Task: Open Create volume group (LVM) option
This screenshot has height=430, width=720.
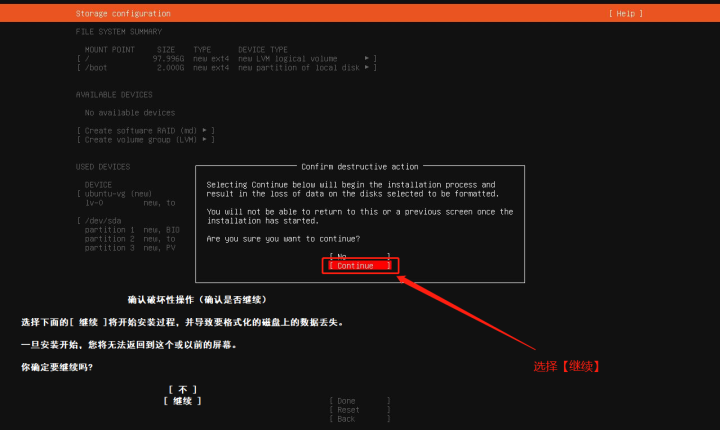Action: (146, 140)
